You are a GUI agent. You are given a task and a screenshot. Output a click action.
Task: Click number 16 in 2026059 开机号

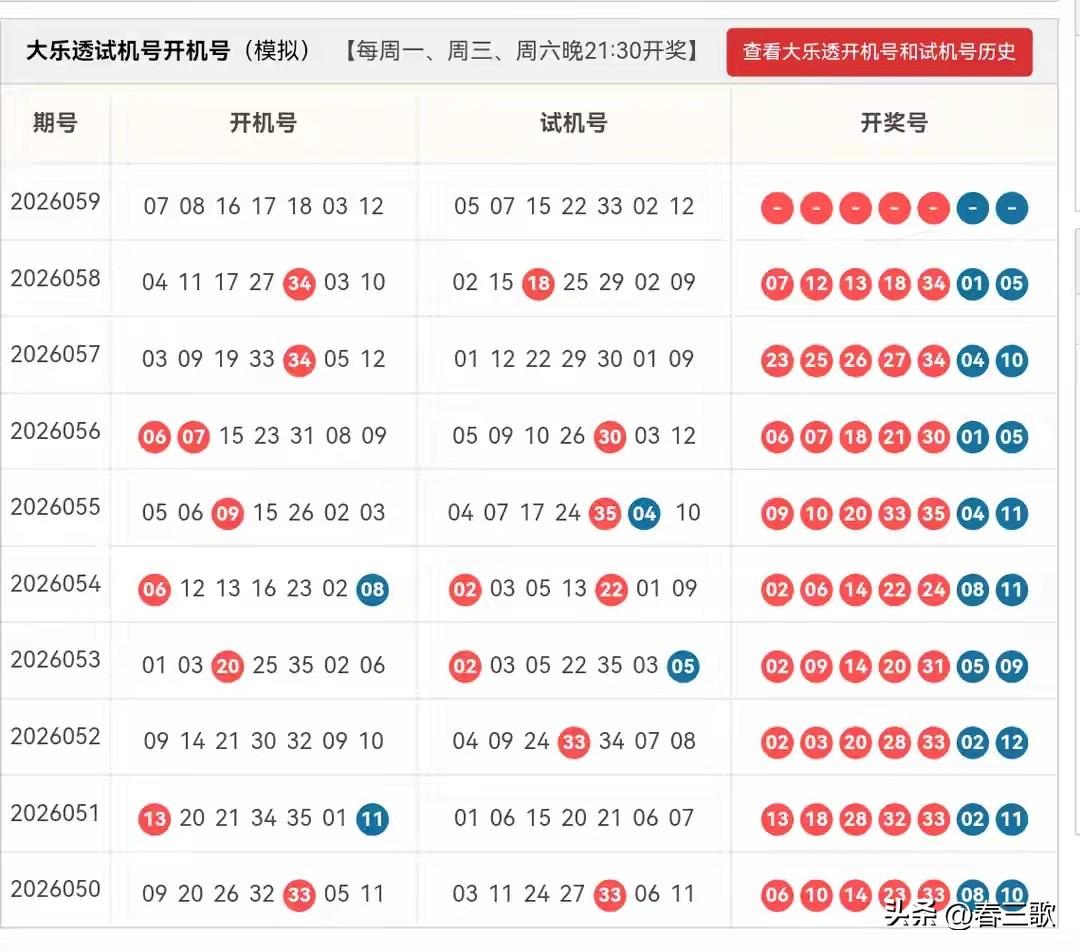click(228, 206)
